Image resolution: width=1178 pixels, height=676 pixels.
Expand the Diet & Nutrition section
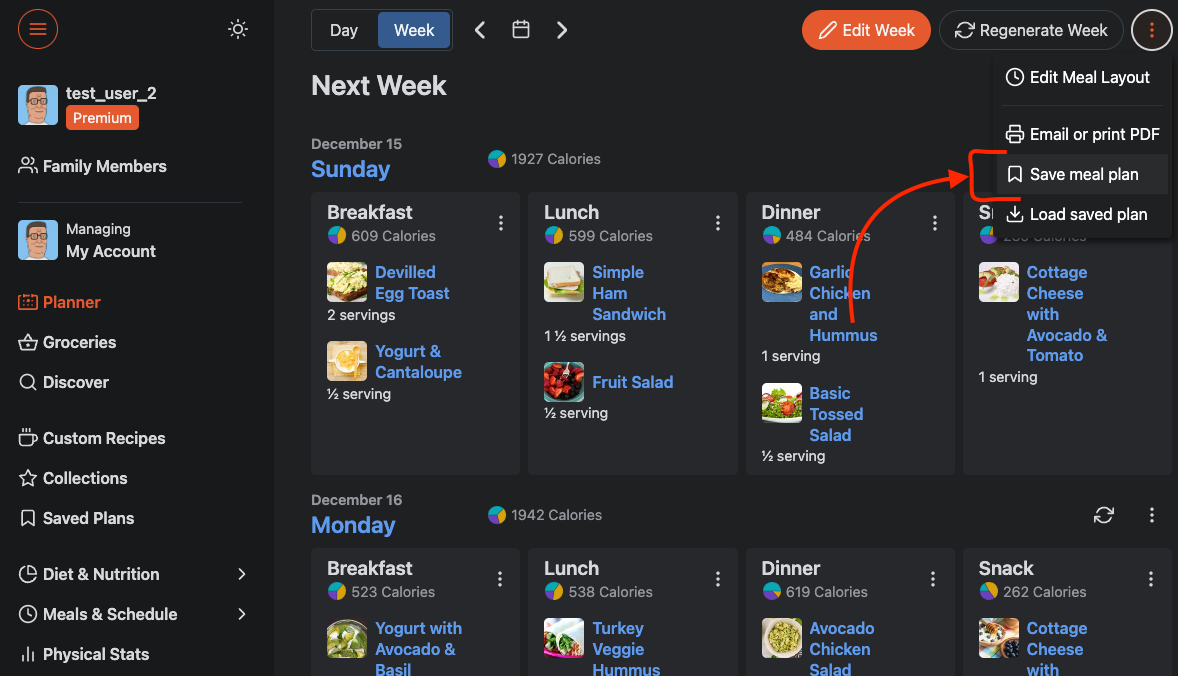pos(241,574)
